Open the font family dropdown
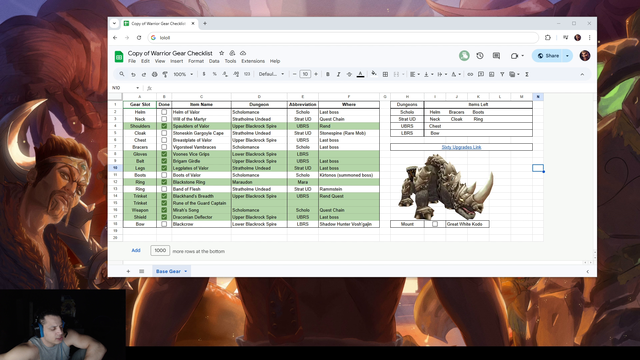Viewport: 640px width, 360px height. point(271,74)
